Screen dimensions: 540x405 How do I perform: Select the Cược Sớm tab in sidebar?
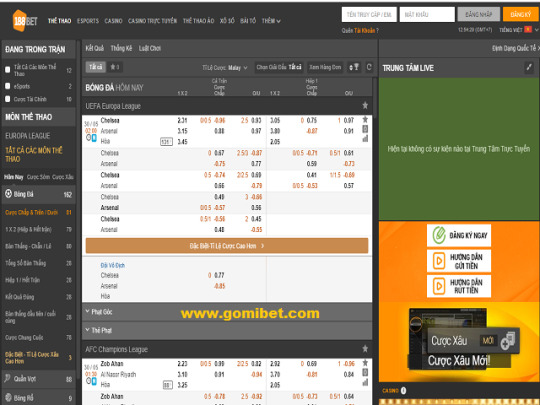tap(38, 177)
